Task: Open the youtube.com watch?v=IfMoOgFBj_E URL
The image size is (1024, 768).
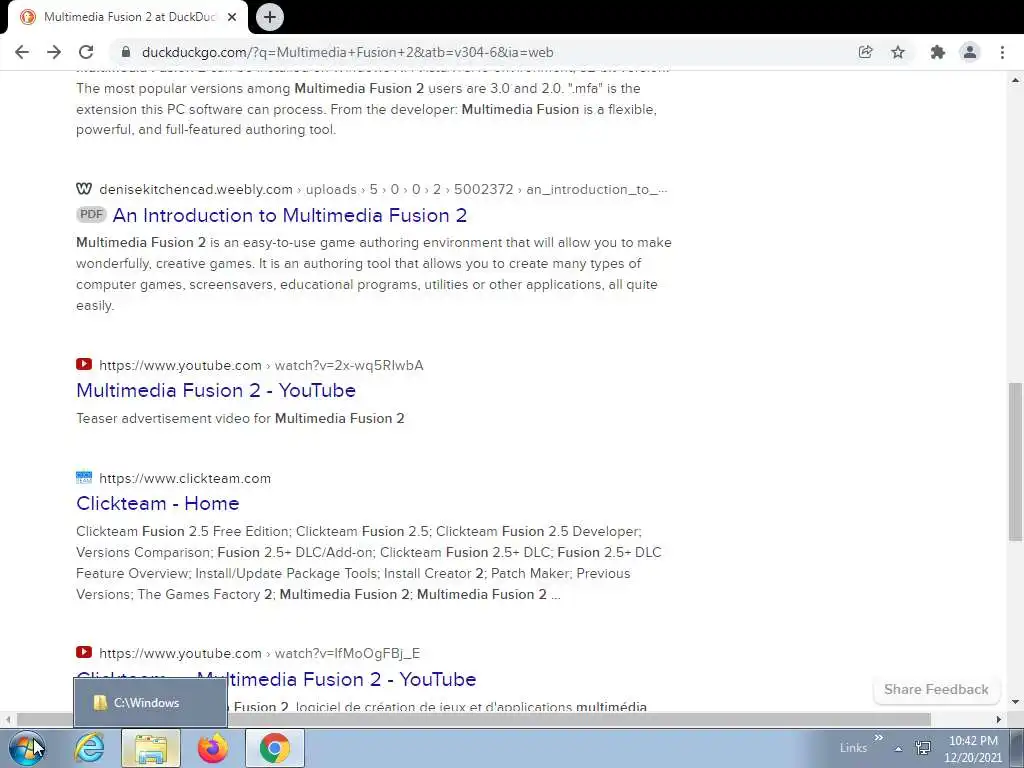Action: (260, 653)
